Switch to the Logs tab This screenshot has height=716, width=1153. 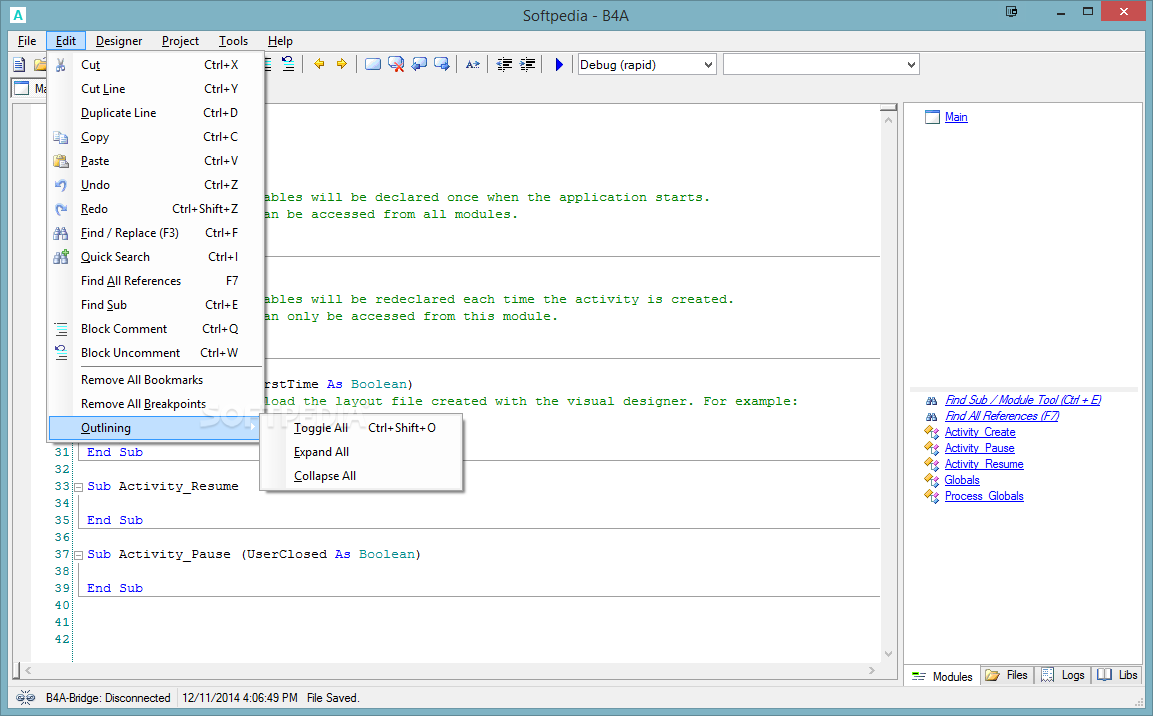1063,675
